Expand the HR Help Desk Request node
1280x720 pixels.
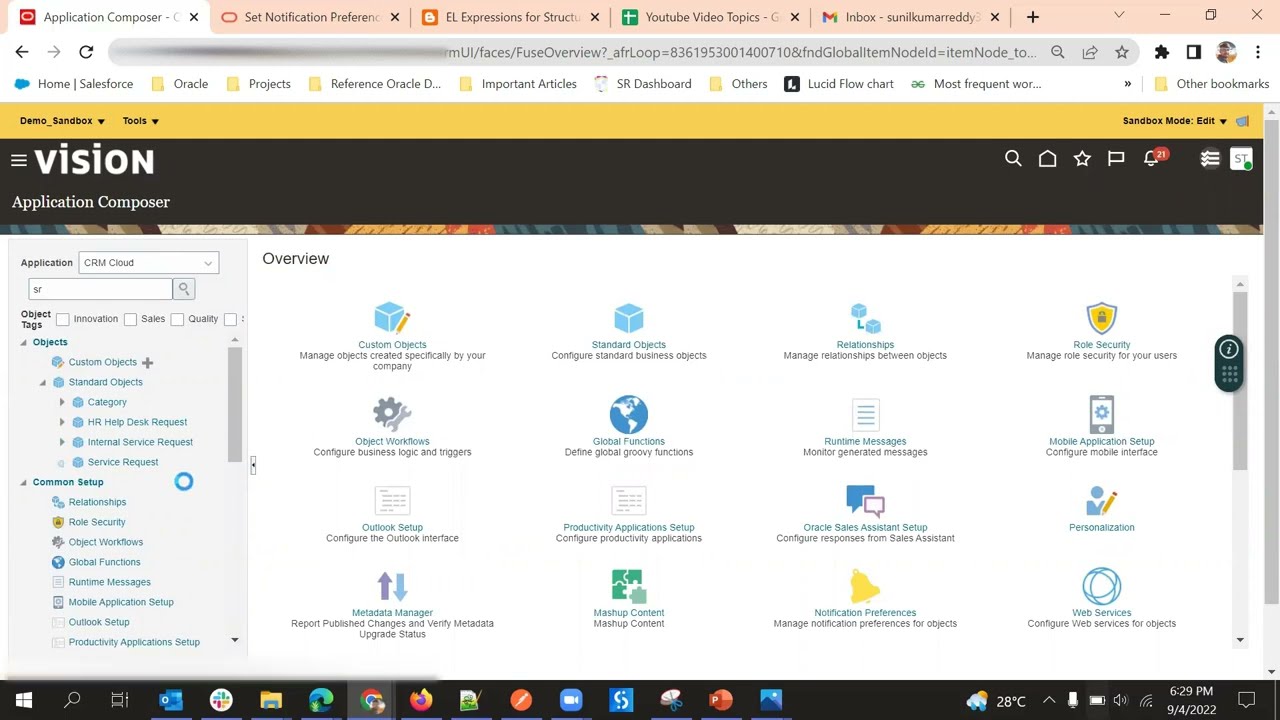(x=62, y=422)
